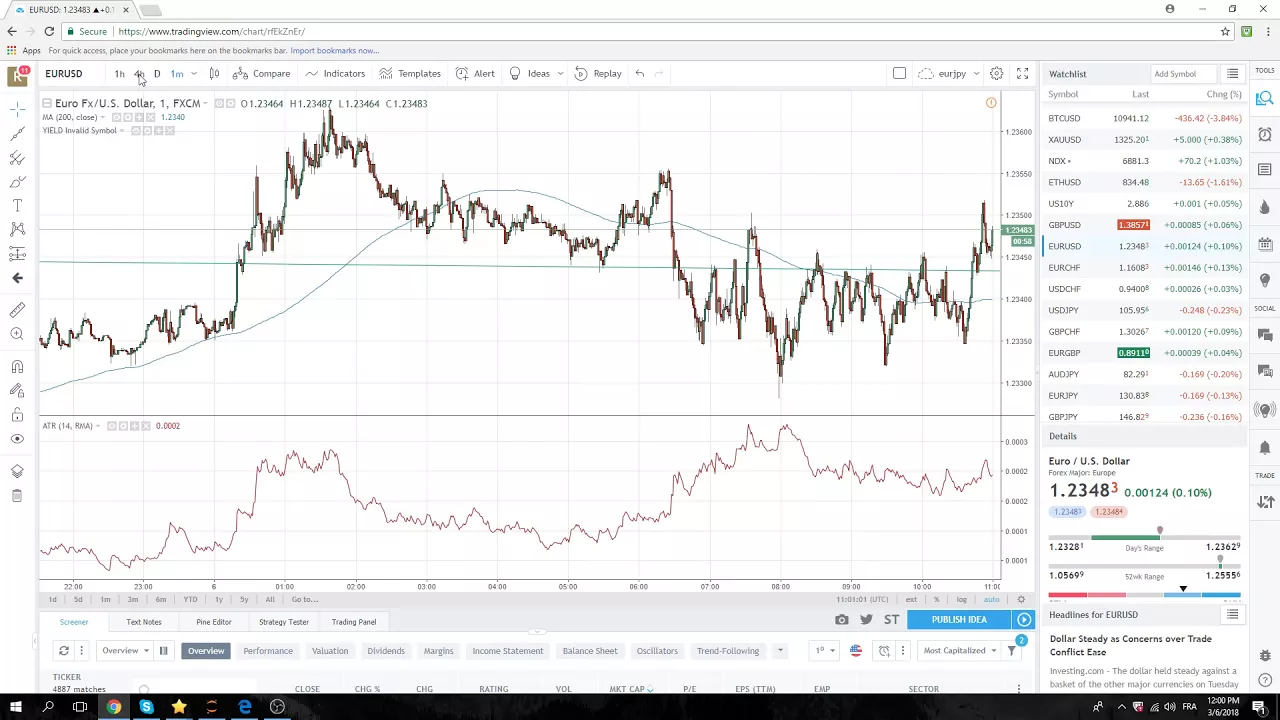Hide the MA 200 indicator via eye icon
The image size is (1280, 720).
tap(116, 117)
